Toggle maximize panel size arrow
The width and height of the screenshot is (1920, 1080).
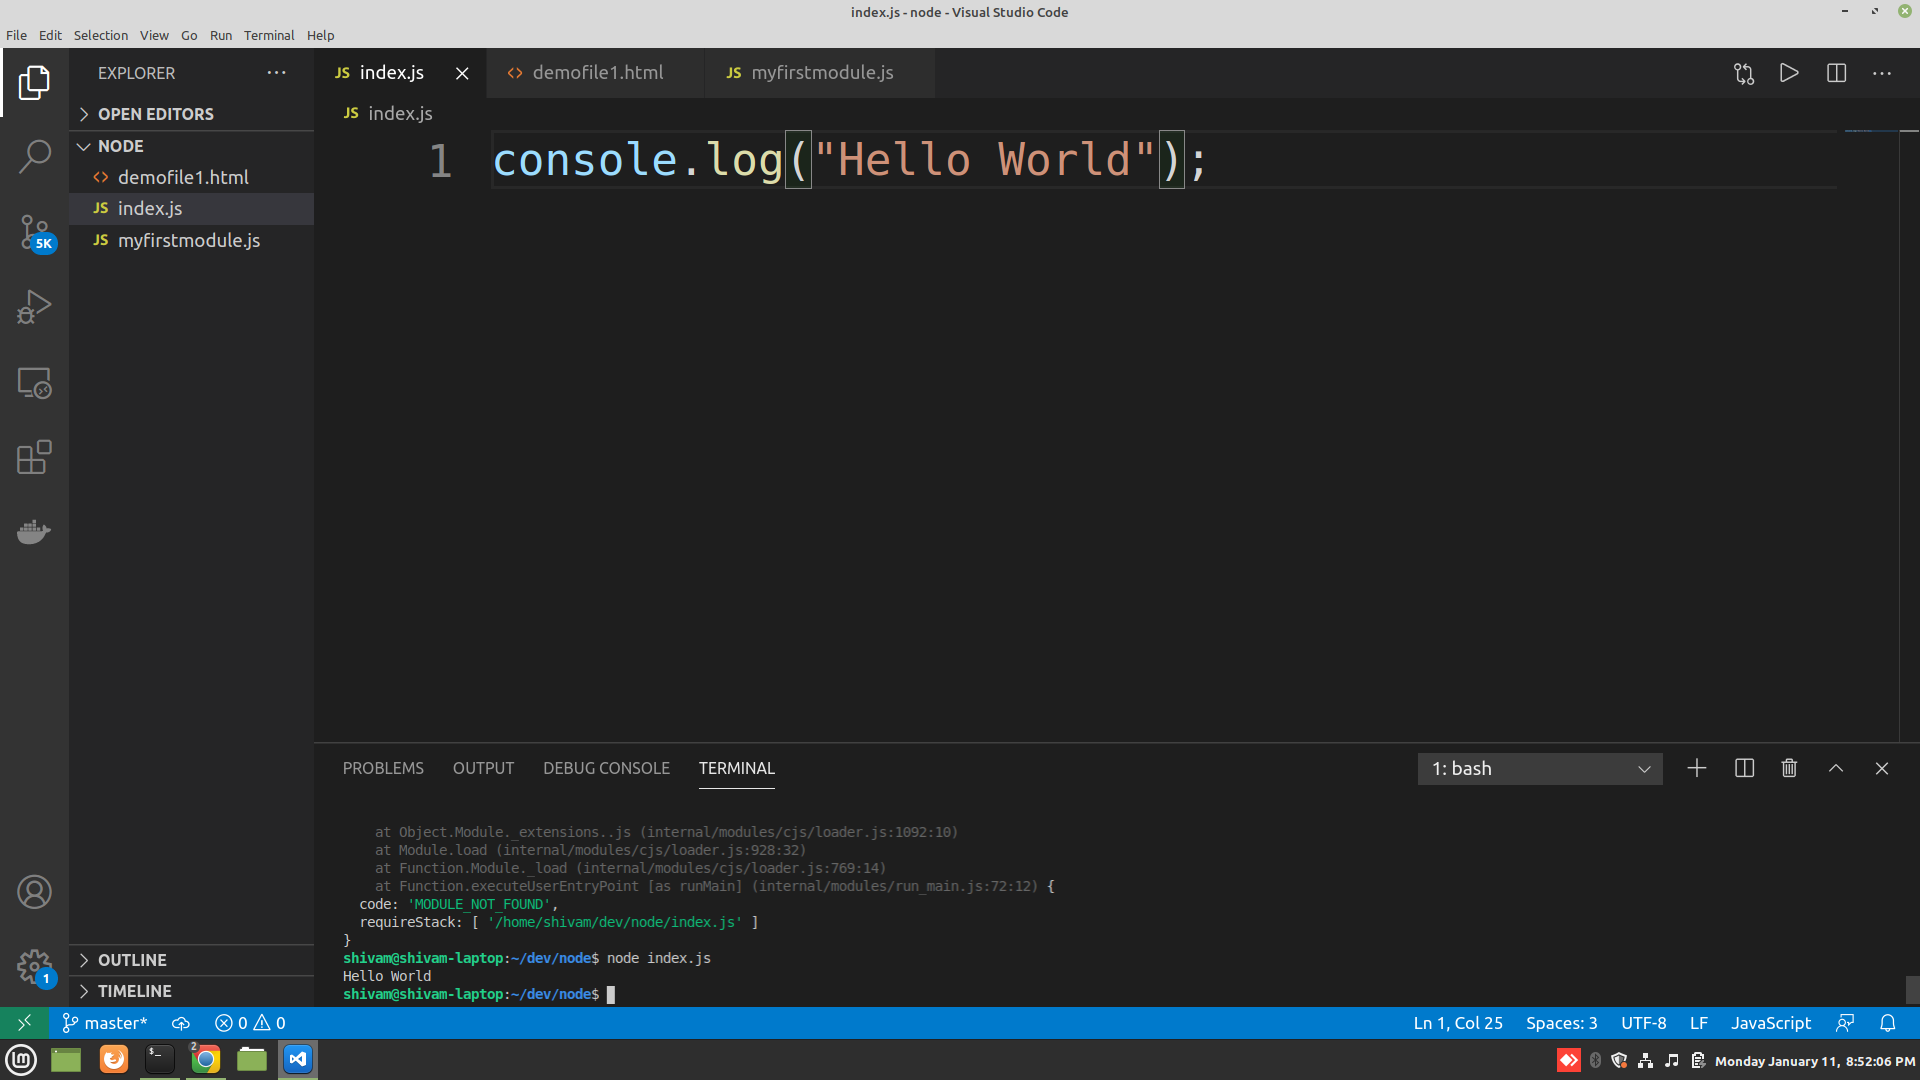(1836, 768)
